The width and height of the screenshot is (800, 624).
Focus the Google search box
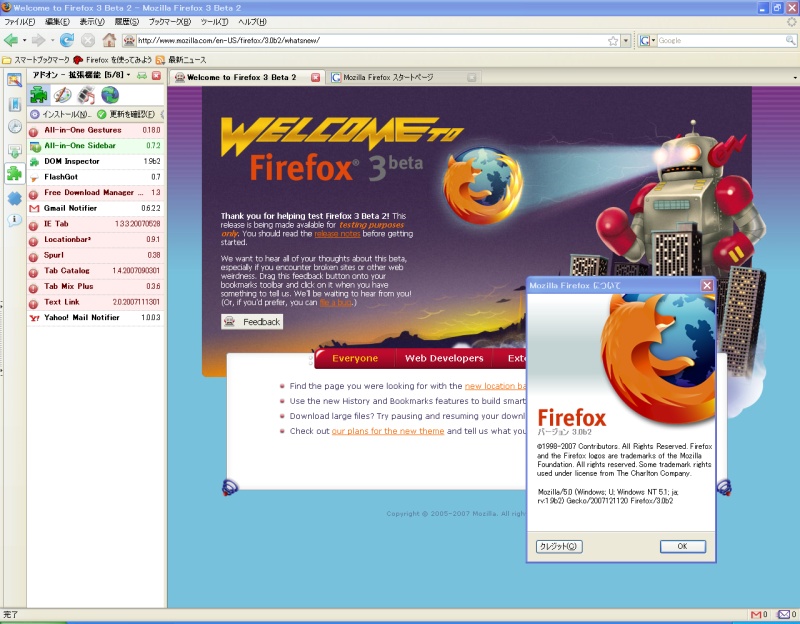coord(721,40)
